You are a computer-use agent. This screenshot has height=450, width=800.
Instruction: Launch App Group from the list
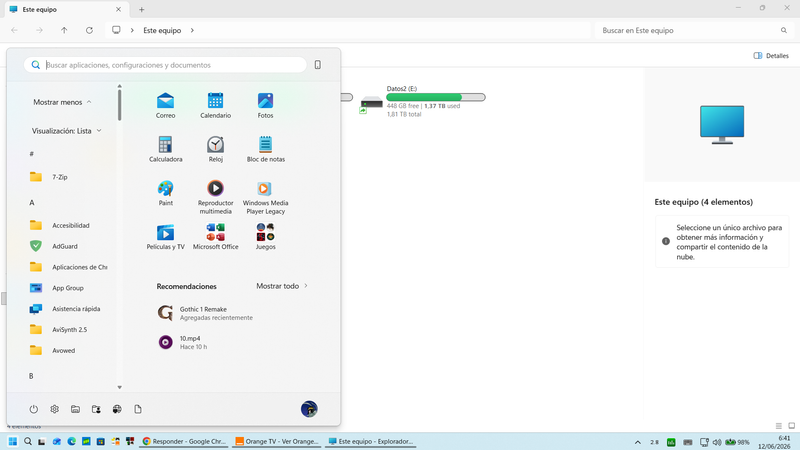pyautogui.click(x=68, y=288)
